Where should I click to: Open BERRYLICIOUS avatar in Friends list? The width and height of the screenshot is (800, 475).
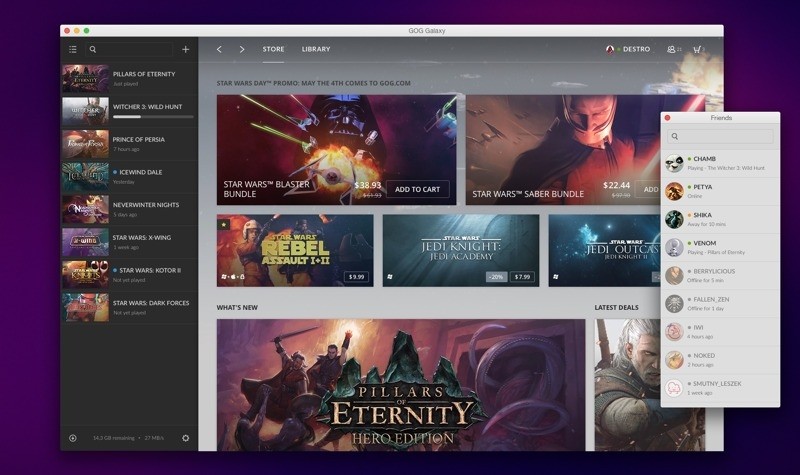674,276
